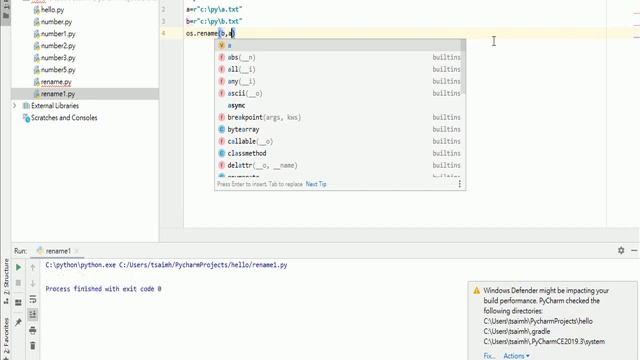
Task: Open number.py in project tree
Action: coord(56,22)
